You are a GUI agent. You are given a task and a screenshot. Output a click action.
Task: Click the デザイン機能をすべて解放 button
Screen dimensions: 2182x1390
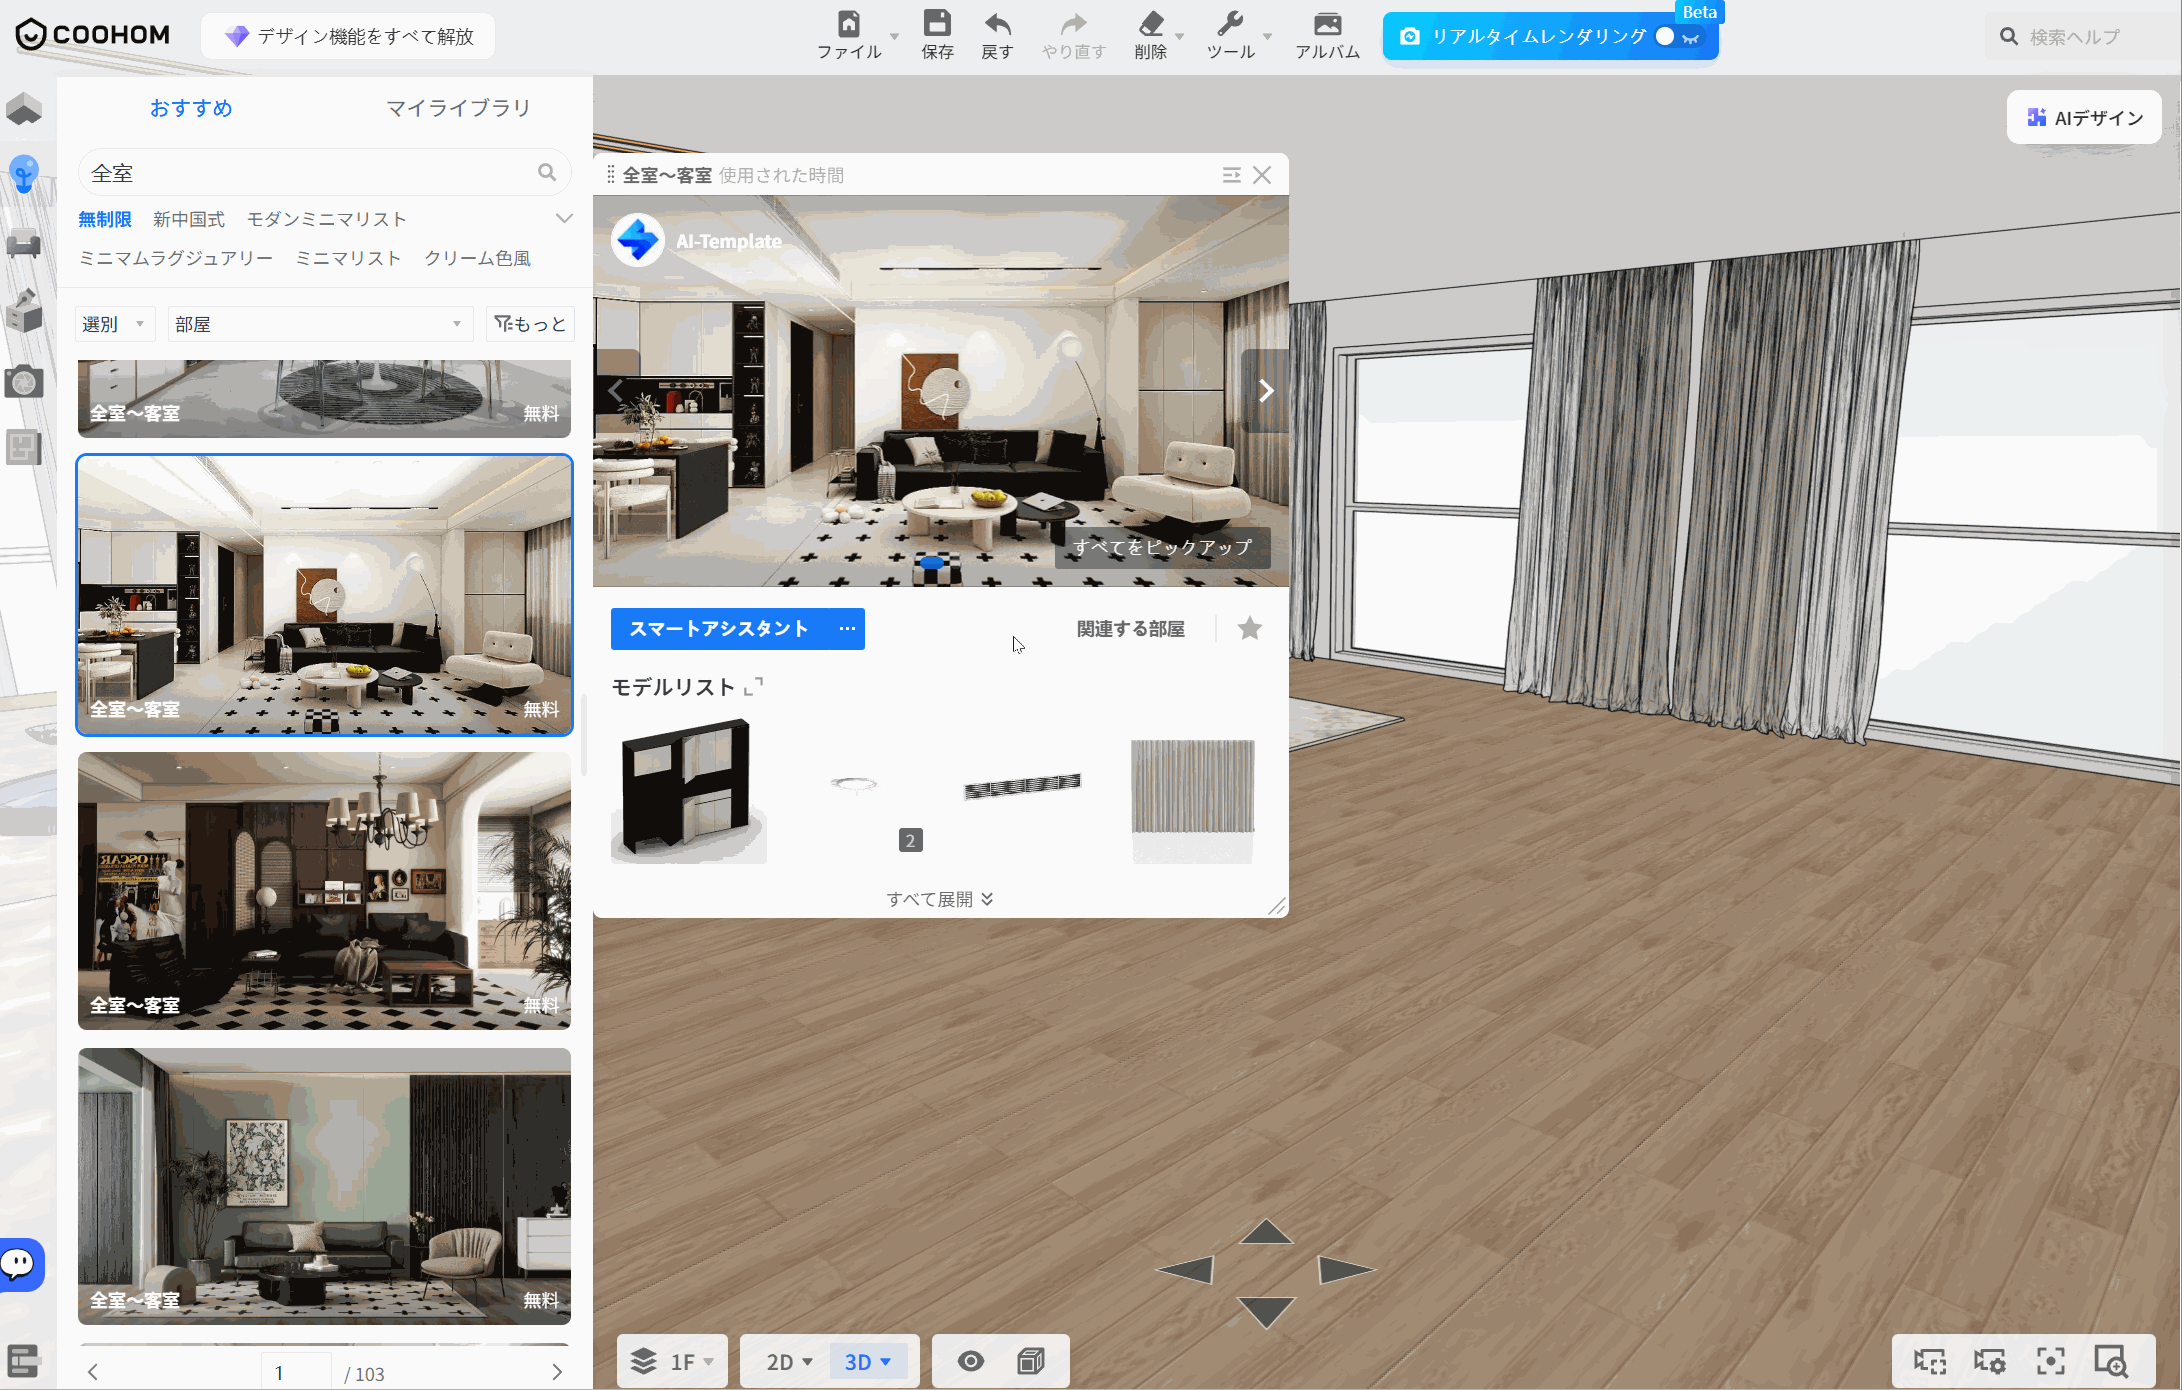(x=348, y=37)
